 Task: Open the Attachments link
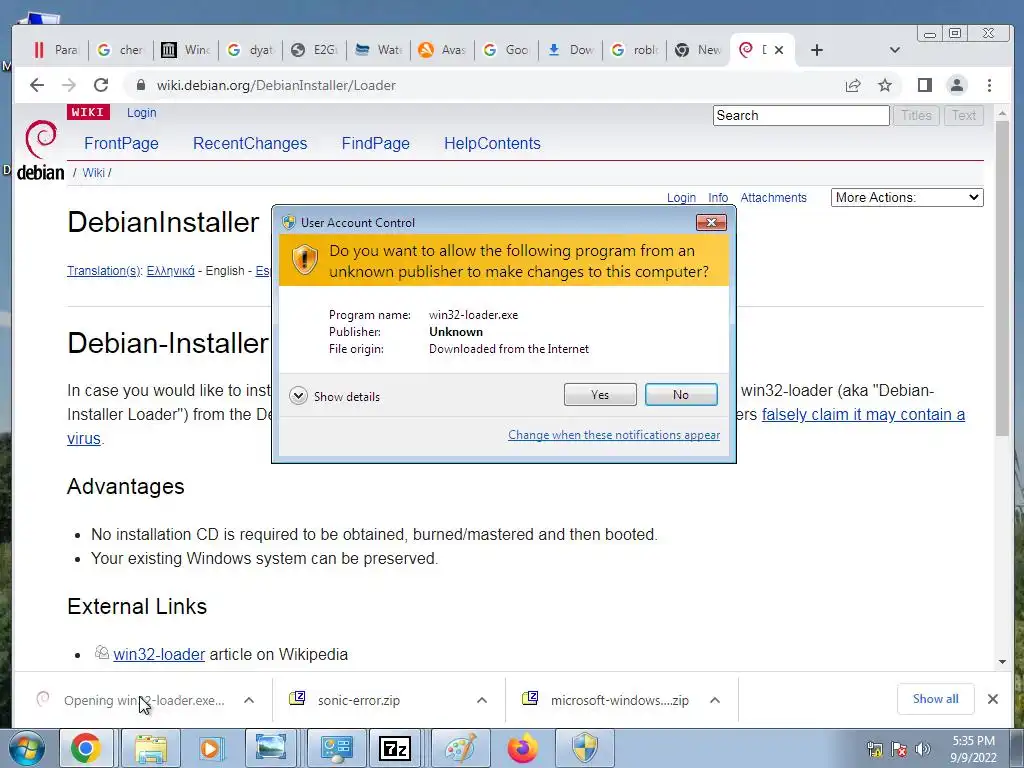pos(773,198)
